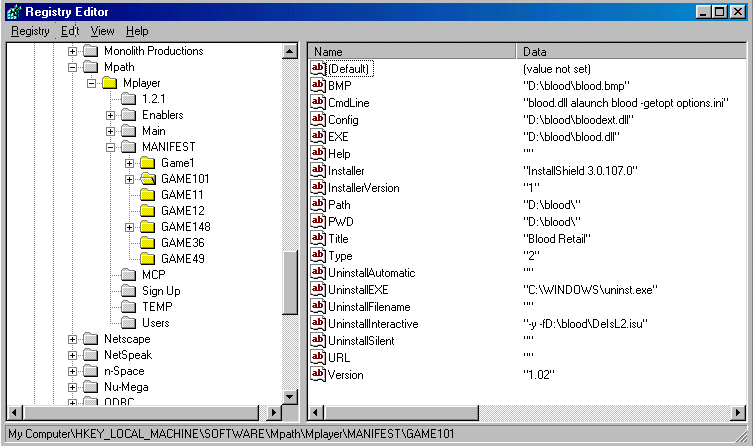Click the folder icon for NetSpeak key
Screen dimensions: 753x446
pyautogui.click(x=91, y=355)
